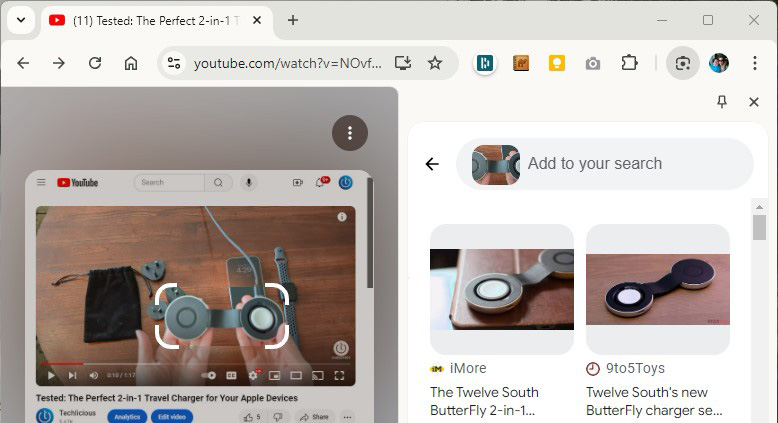This screenshot has height=423, width=778.
Task: Open the Extensions puzzle menu
Action: 629,63
